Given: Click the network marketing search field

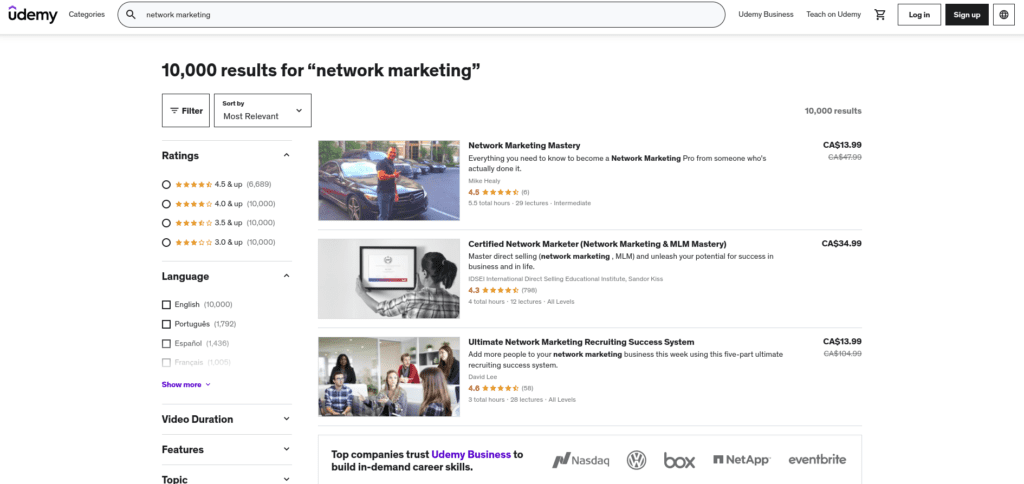Looking at the screenshot, I should click(421, 14).
